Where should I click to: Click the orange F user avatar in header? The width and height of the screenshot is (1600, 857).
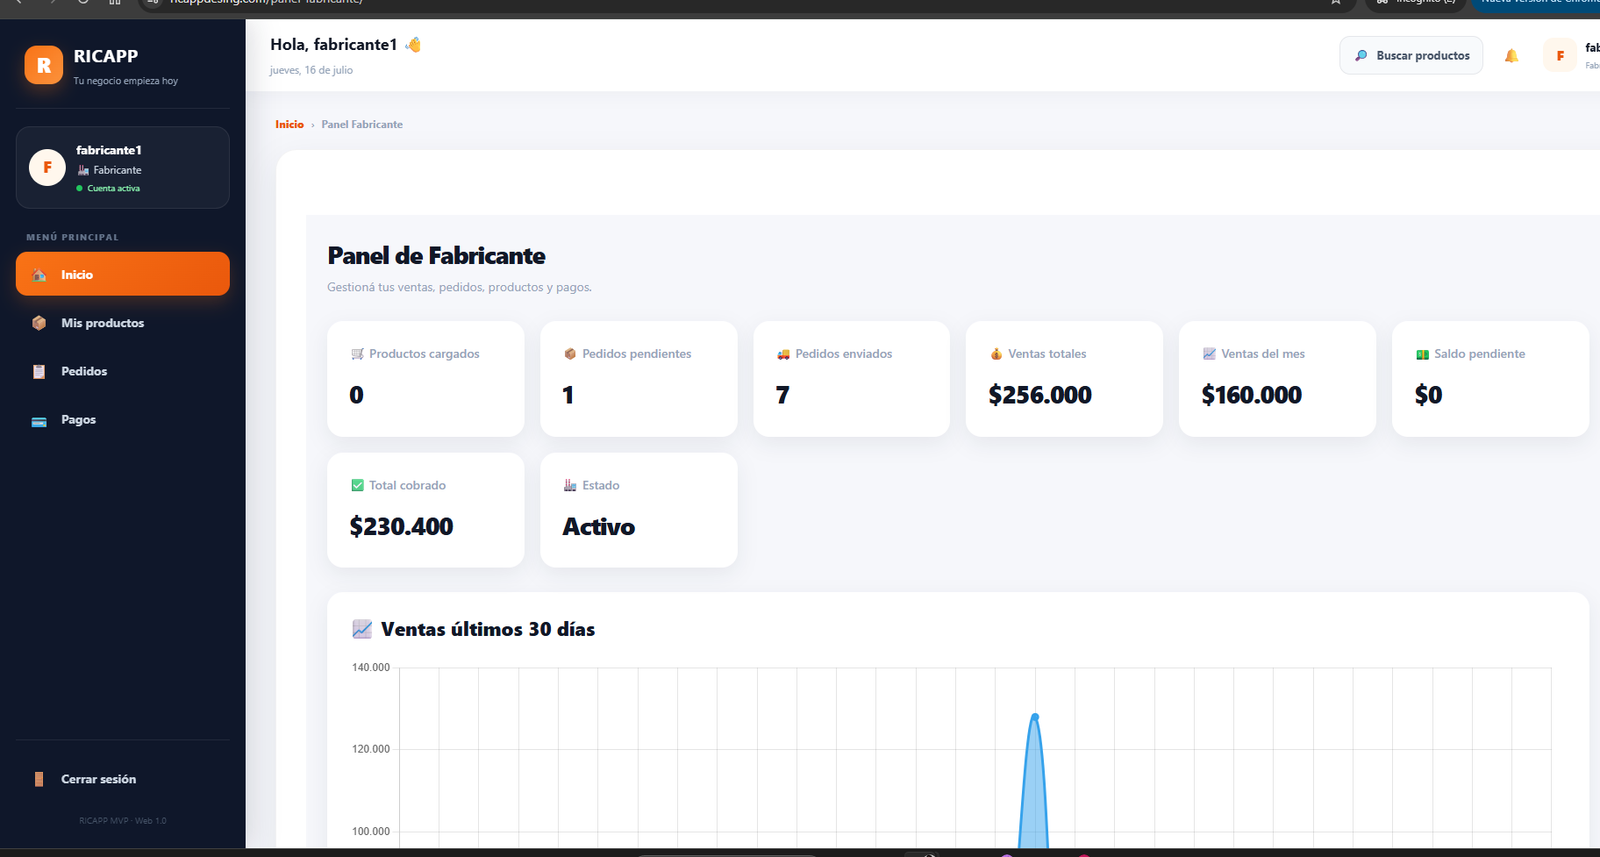click(x=1560, y=56)
